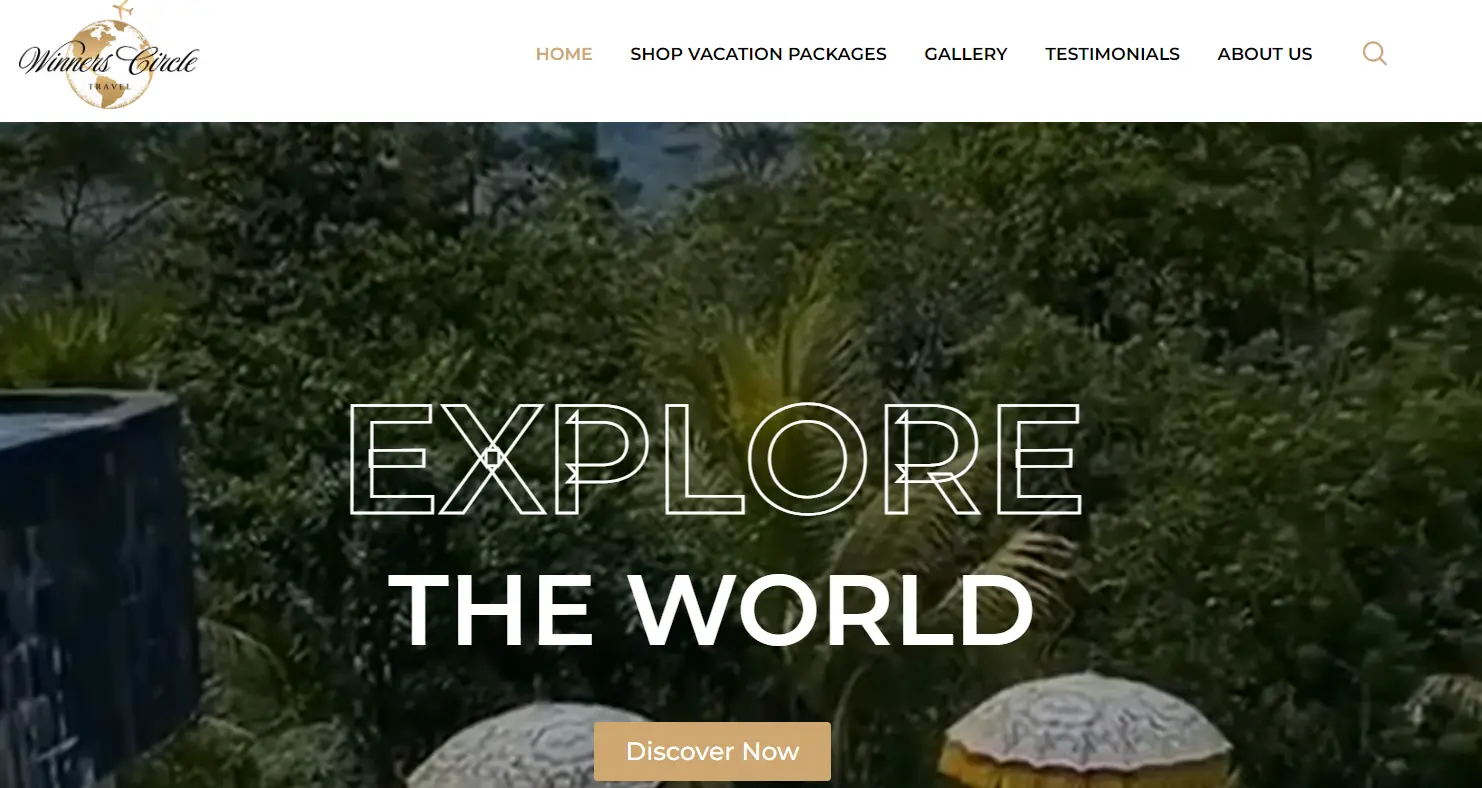Click the right yellow-fringed umbrella
The height and width of the screenshot is (788, 1482).
coord(1084,729)
